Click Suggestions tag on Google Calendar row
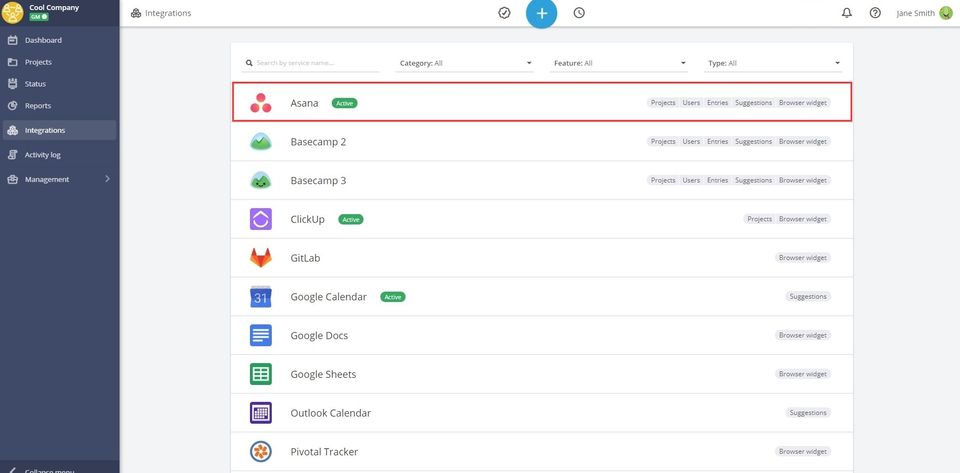The height and width of the screenshot is (473, 960). coord(808,296)
